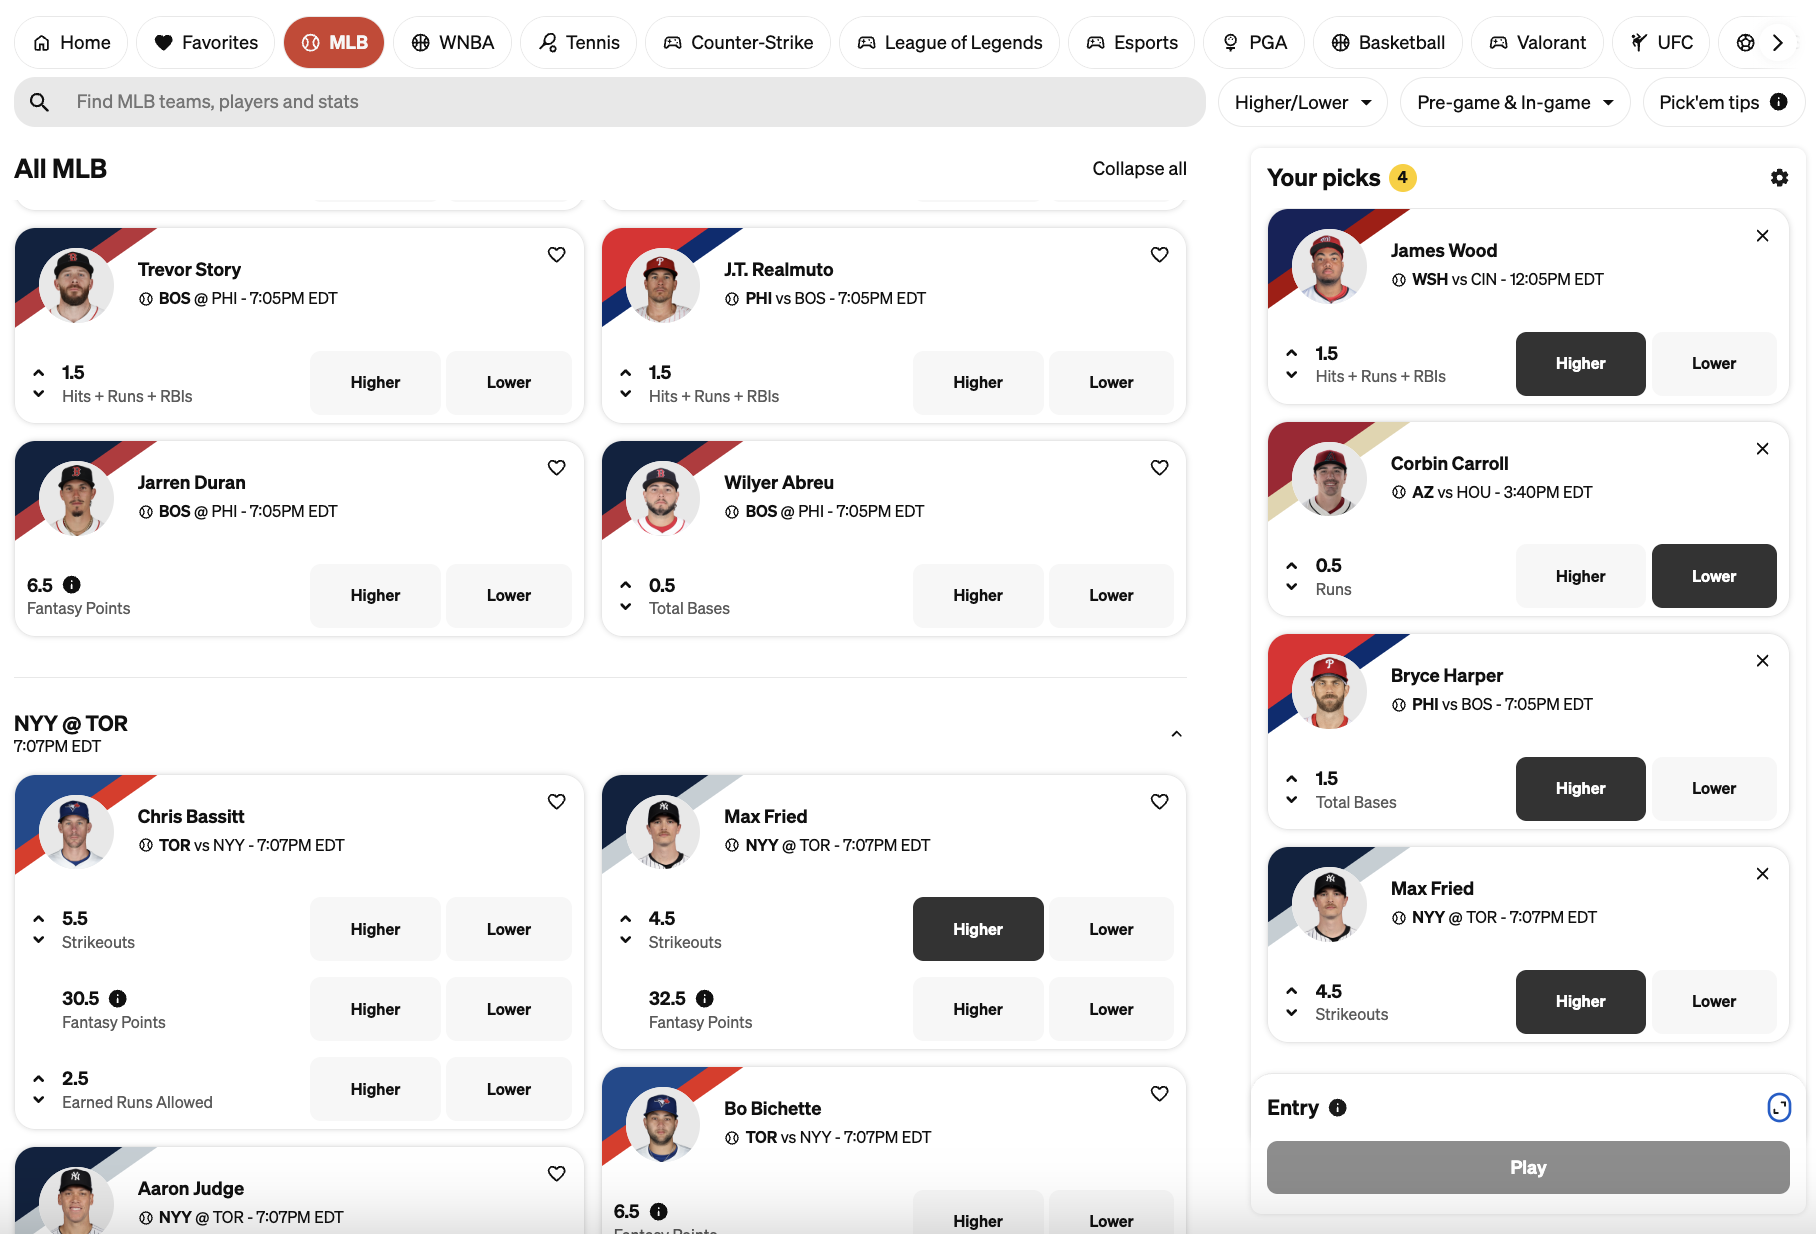Favorite Wilyer Abreu with heart icon
The image size is (1816, 1234).
(1160, 468)
